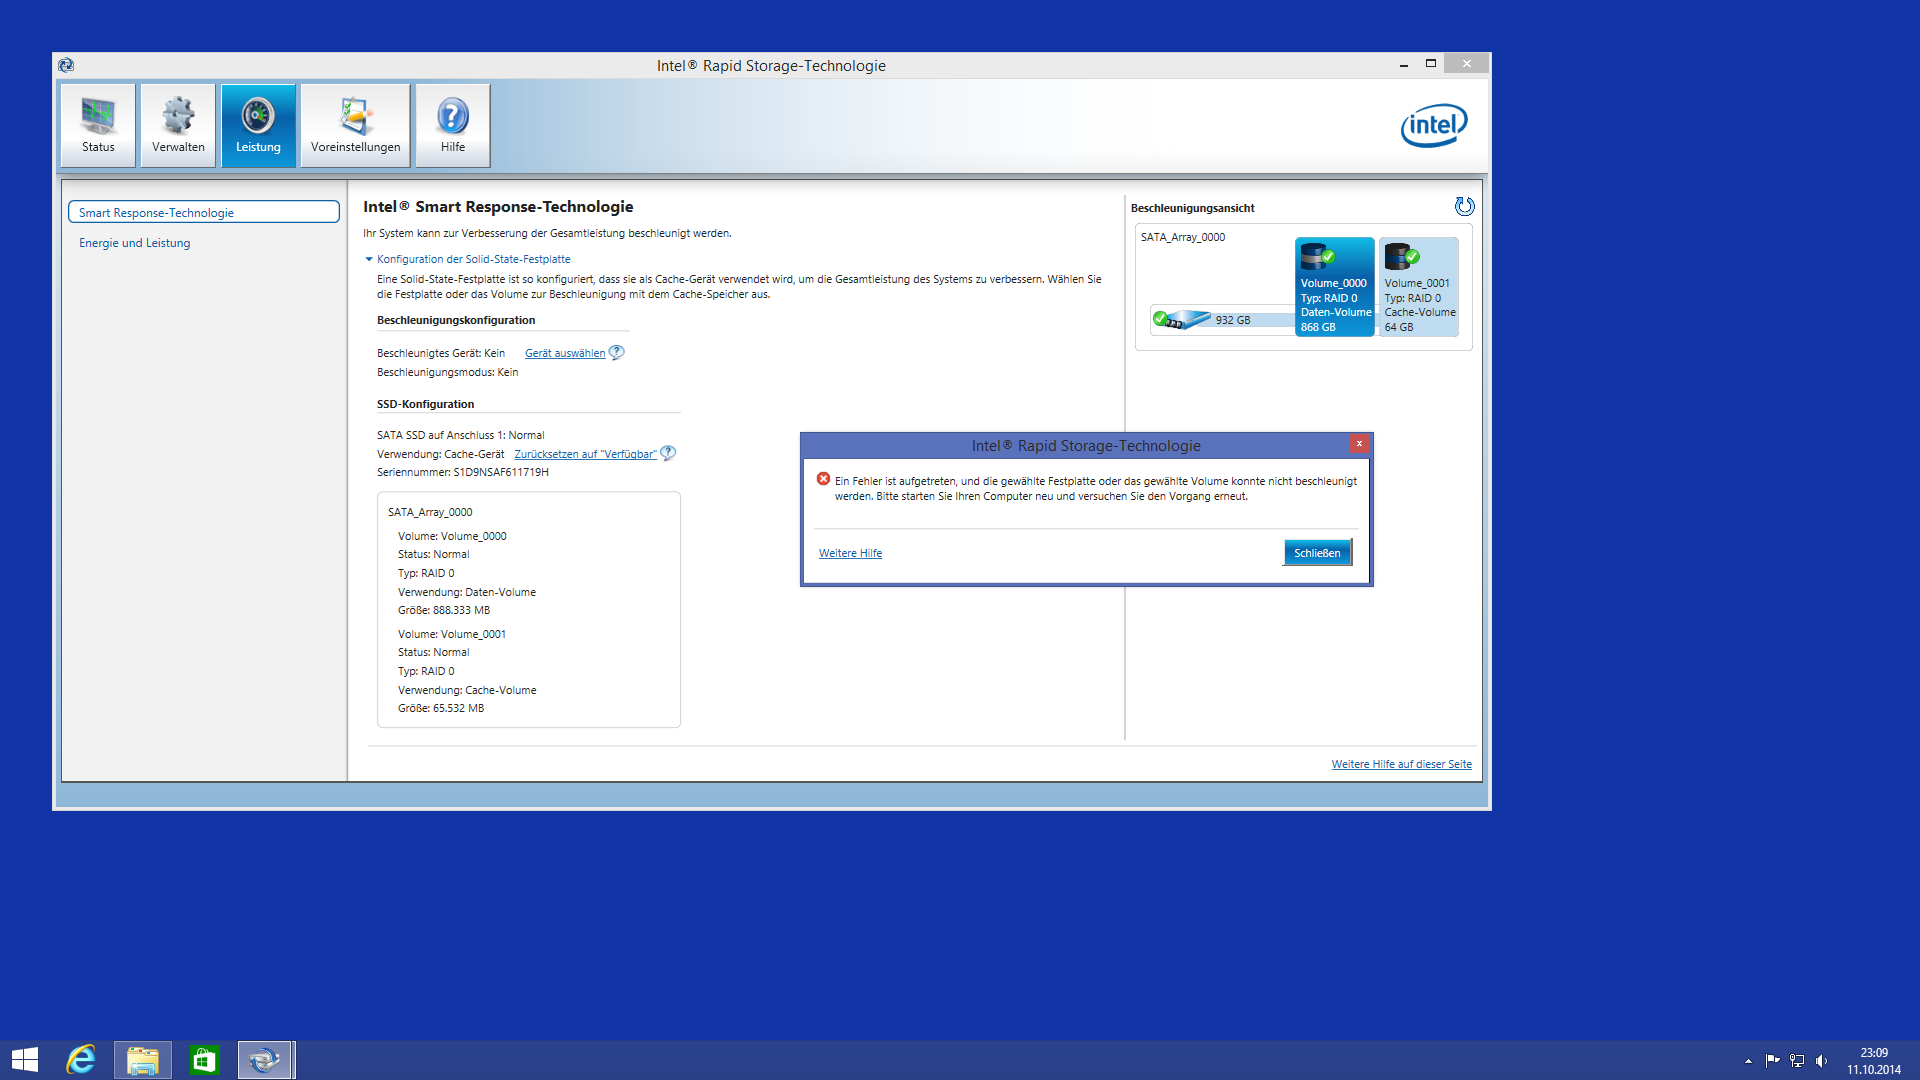Screen dimensions: 1920x1080
Task: Open the Status toolbar section
Action: (98, 125)
